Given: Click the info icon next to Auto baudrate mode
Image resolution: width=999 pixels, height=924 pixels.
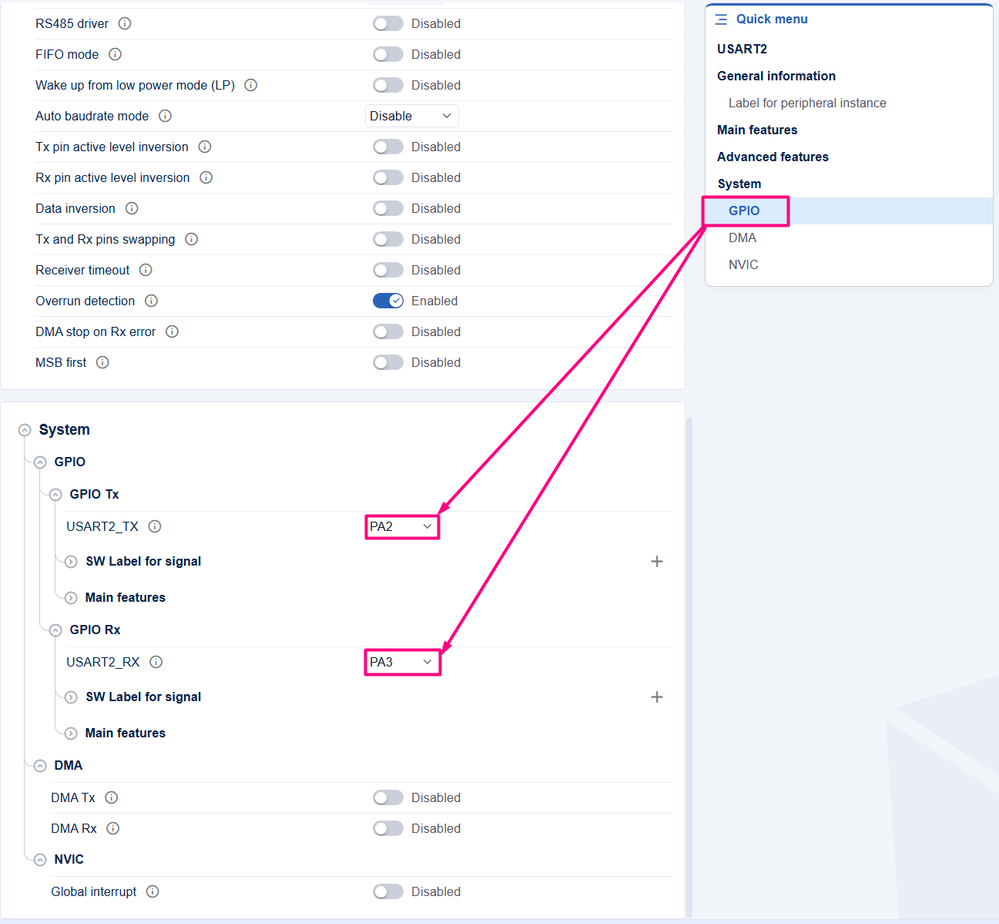Looking at the screenshot, I should [165, 116].
